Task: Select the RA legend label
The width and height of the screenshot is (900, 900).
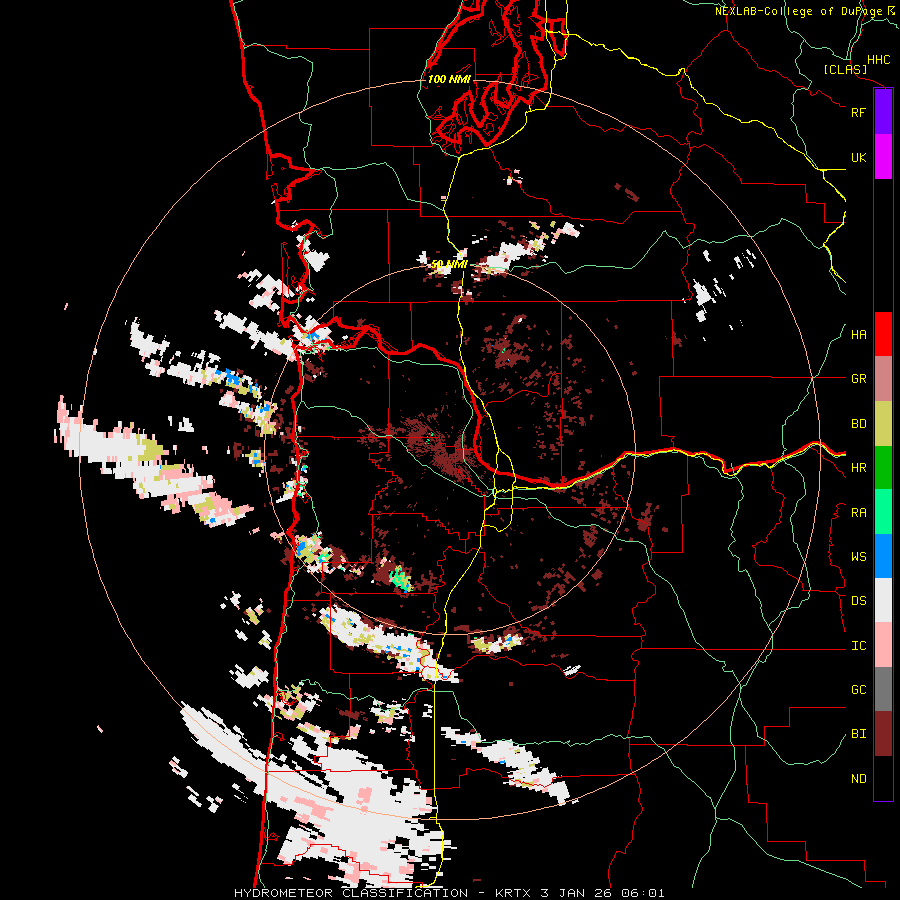Action: (858, 513)
